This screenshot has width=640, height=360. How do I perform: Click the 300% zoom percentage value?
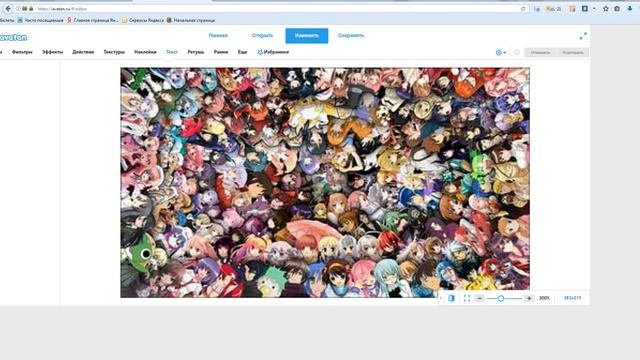click(x=544, y=298)
